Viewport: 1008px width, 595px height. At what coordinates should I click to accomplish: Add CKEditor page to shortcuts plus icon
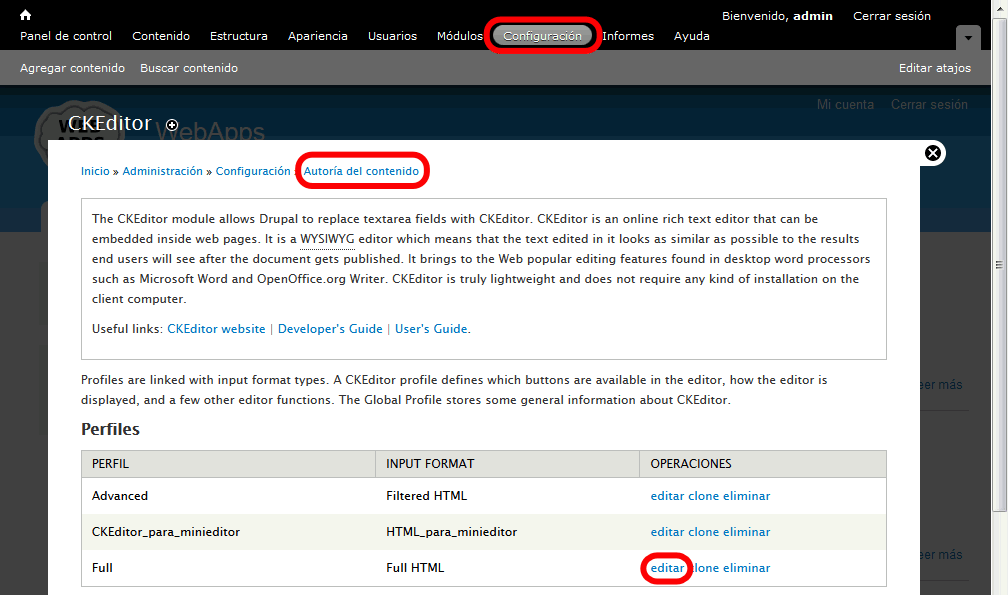point(172,125)
